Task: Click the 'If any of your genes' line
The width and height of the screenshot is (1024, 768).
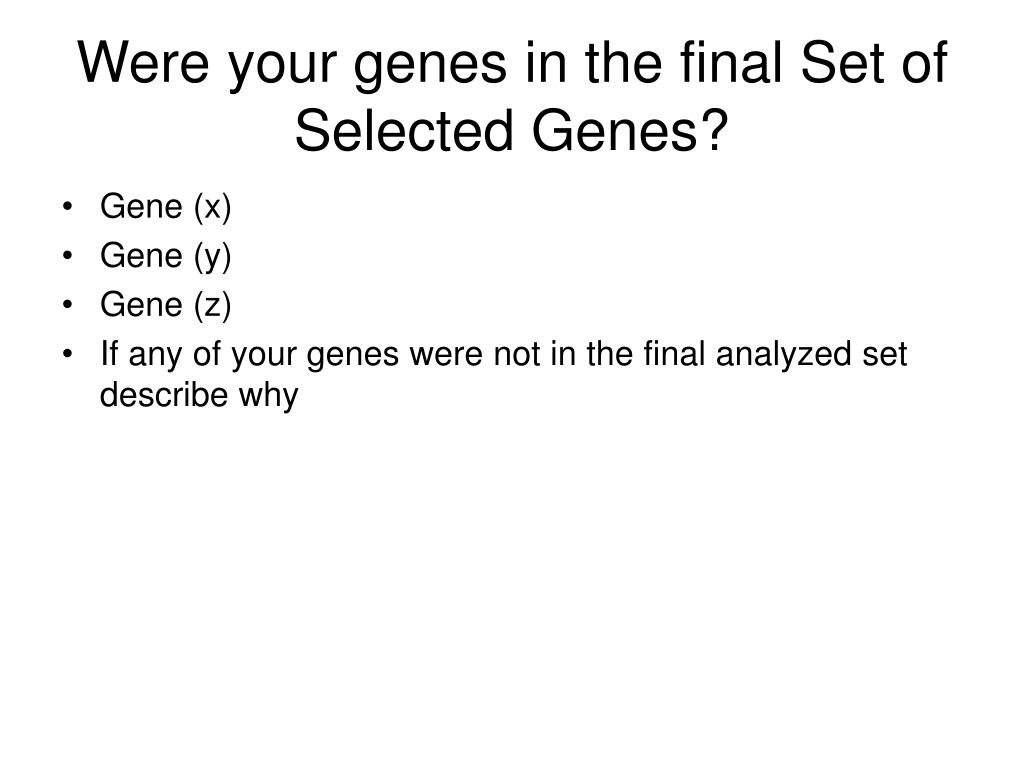Action: coord(504,355)
